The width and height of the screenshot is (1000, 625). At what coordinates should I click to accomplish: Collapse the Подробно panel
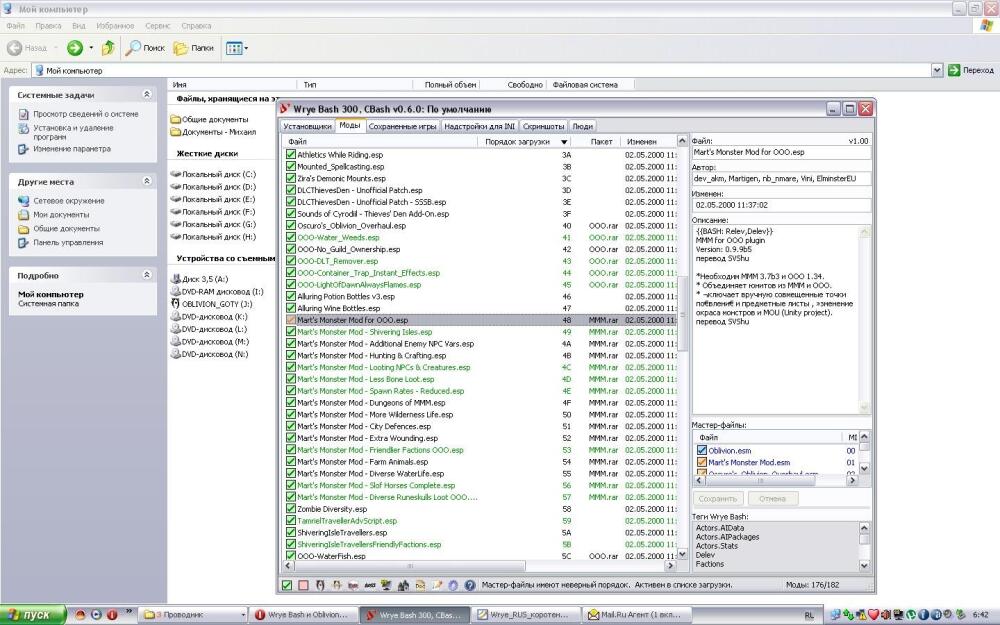(147, 275)
